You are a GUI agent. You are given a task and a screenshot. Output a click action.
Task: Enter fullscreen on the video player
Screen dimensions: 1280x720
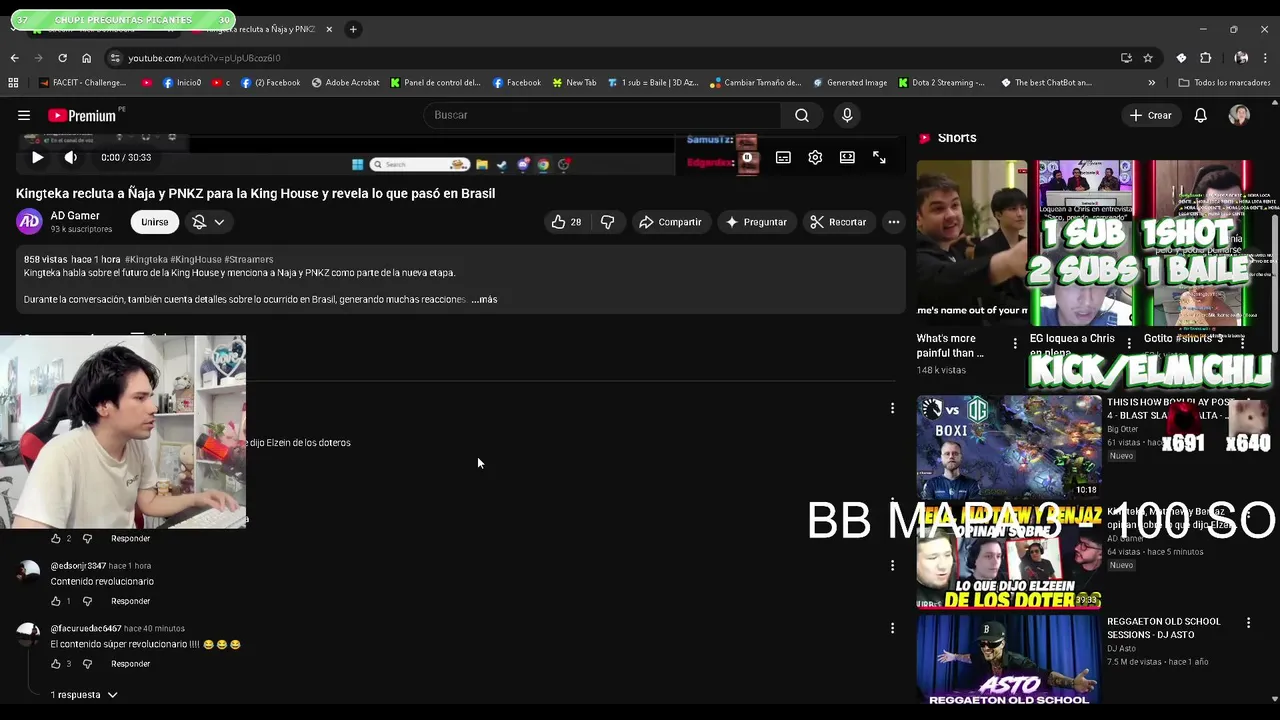(x=879, y=157)
